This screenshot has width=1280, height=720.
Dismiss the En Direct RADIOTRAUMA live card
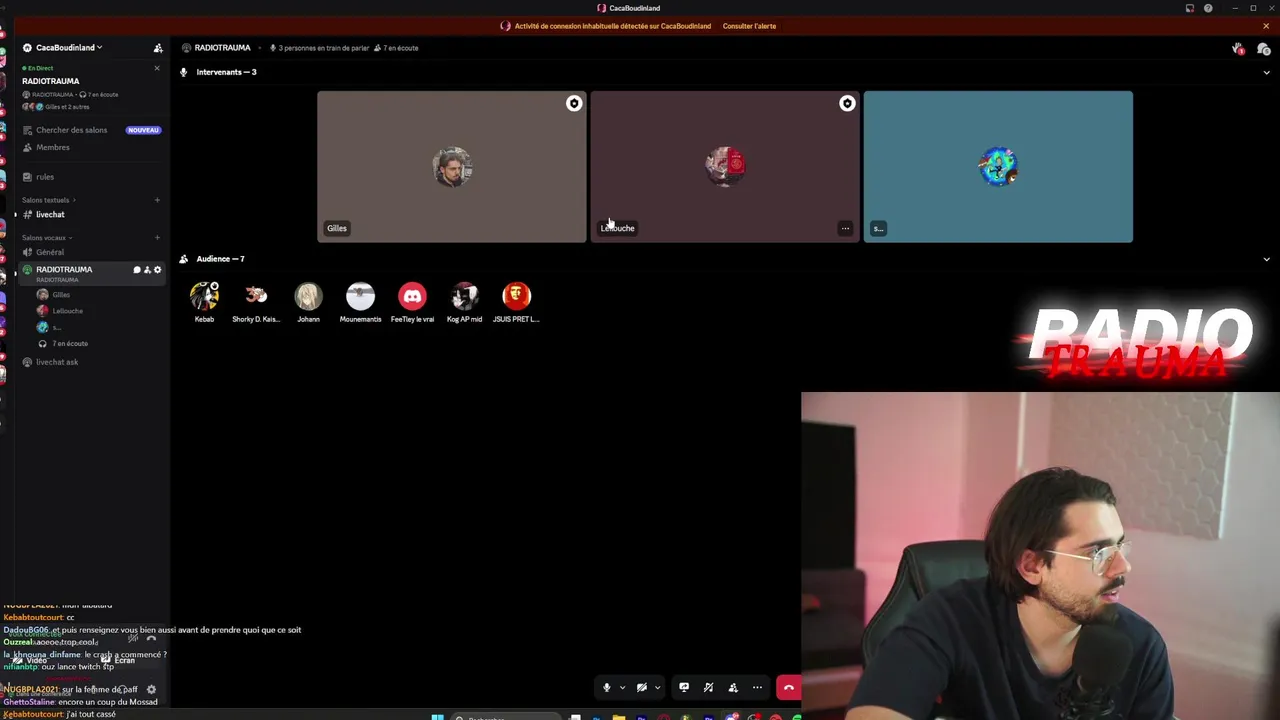(x=157, y=68)
